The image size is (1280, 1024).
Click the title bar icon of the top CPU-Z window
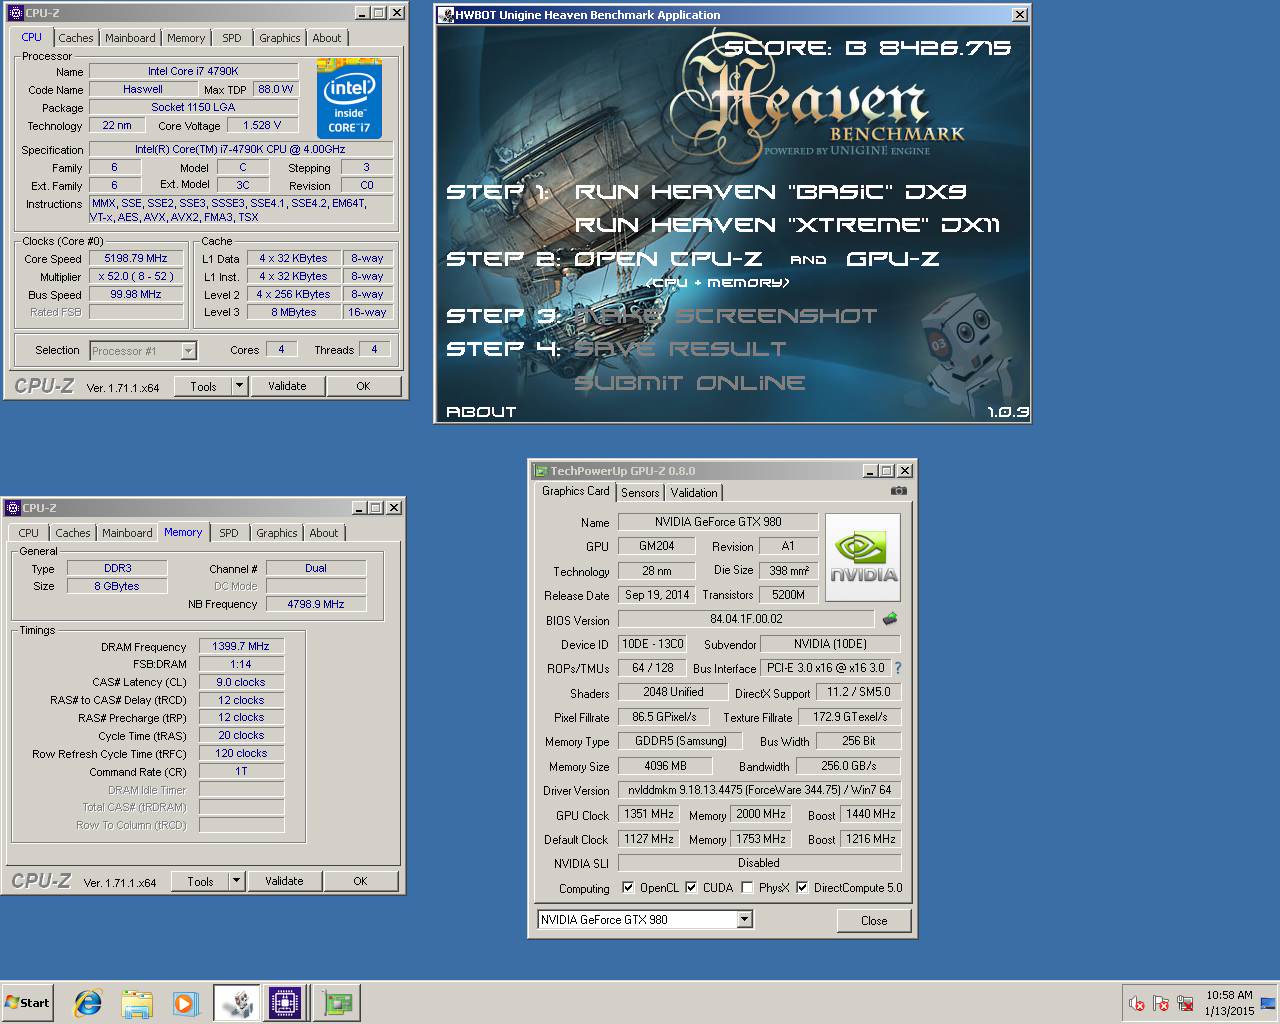14,13
